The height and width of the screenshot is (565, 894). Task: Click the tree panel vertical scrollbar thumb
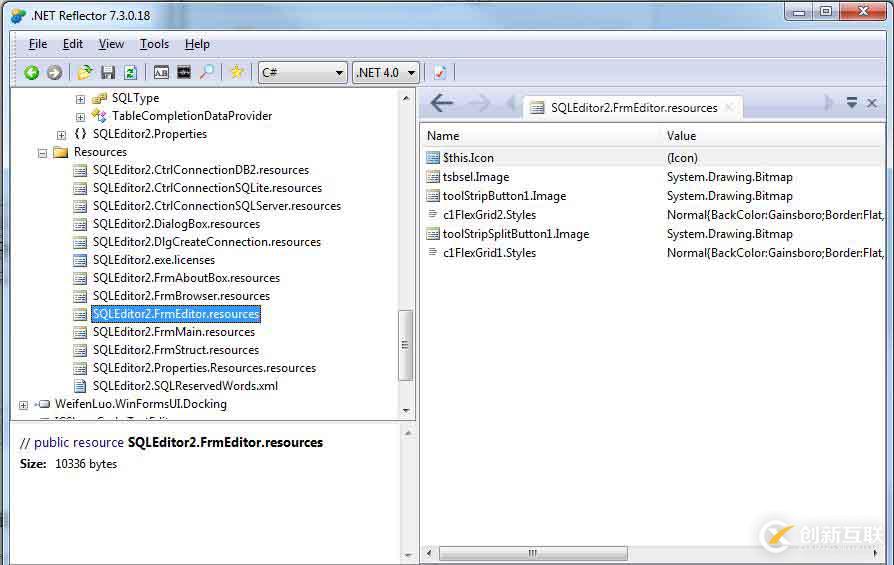[405, 345]
